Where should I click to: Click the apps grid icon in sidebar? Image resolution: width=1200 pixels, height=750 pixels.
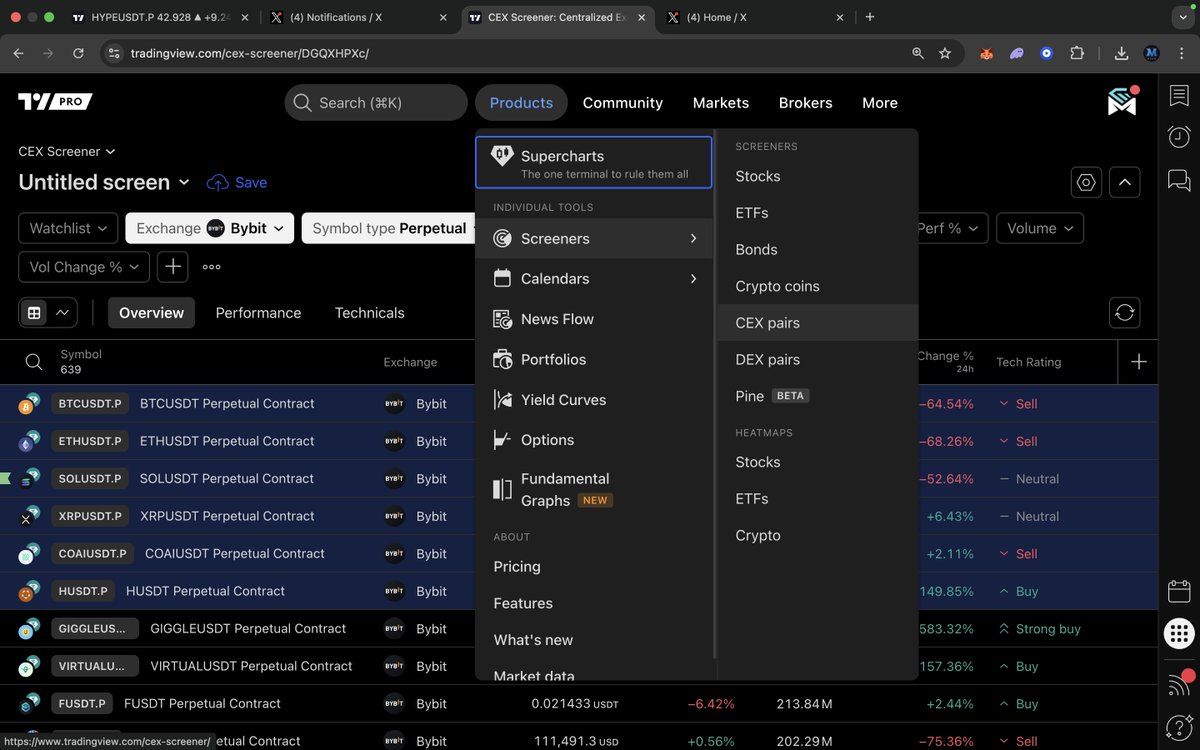pos(1179,633)
